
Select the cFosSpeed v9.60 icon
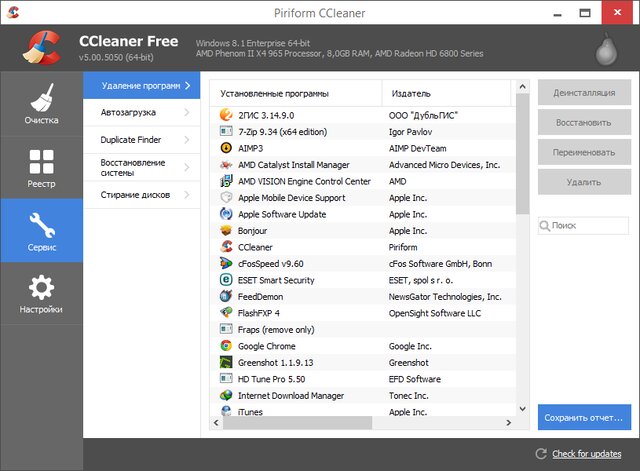click(x=226, y=263)
